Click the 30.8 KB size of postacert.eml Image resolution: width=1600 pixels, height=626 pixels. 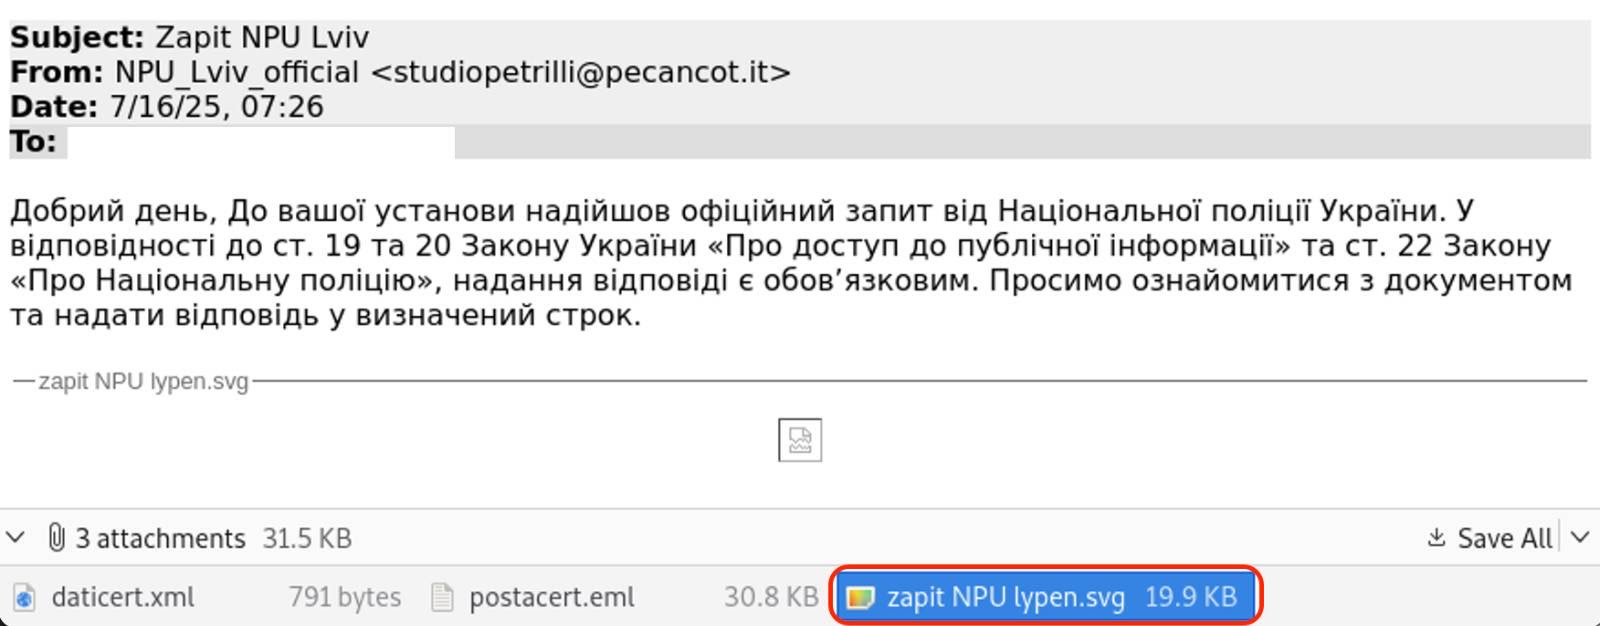[771, 597]
